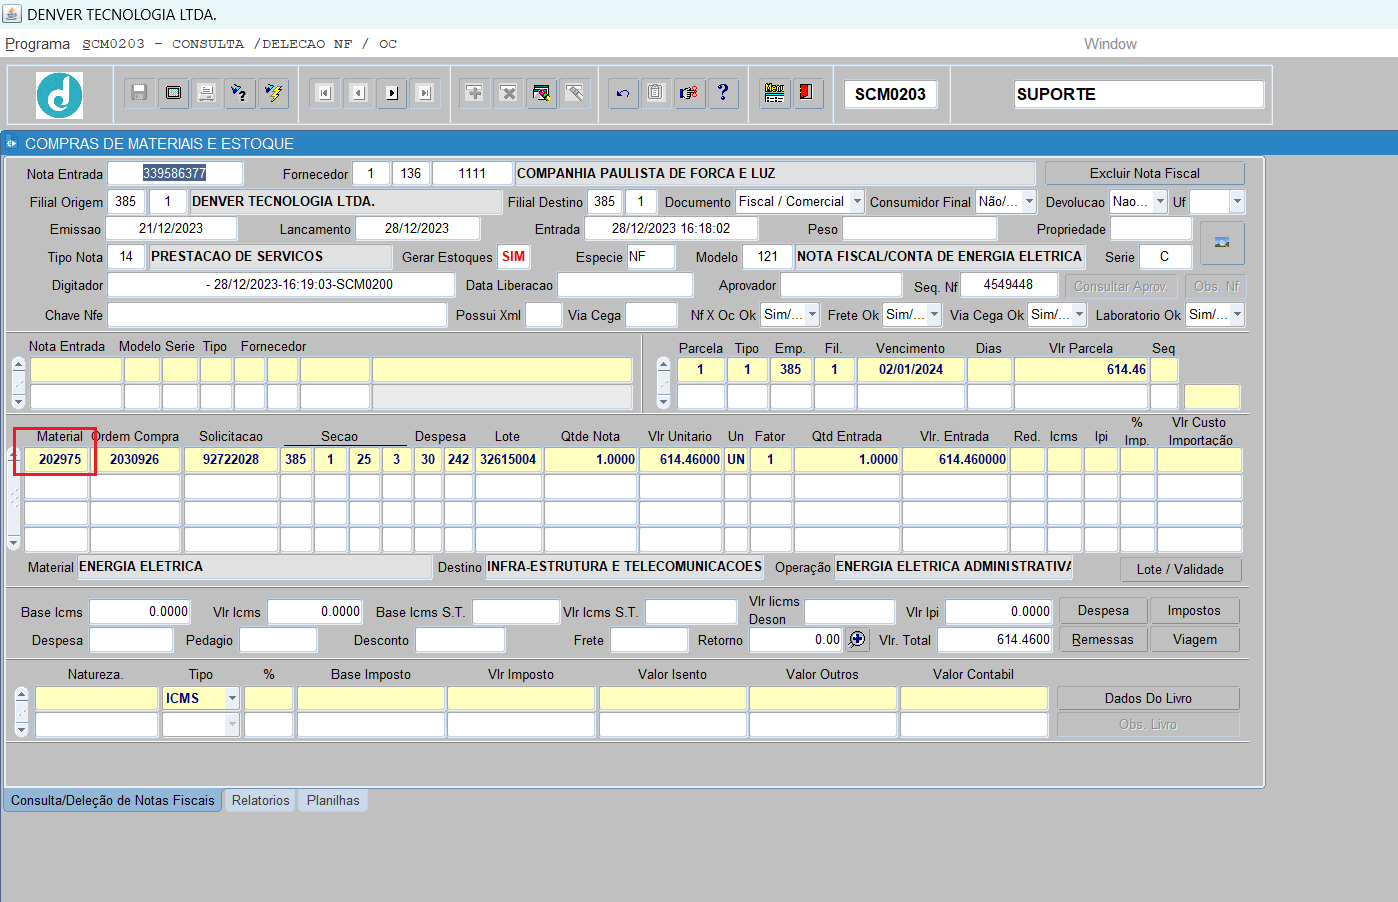Click the Consultar Aprov. button
The width and height of the screenshot is (1398, 902).
coord(1121,286)
